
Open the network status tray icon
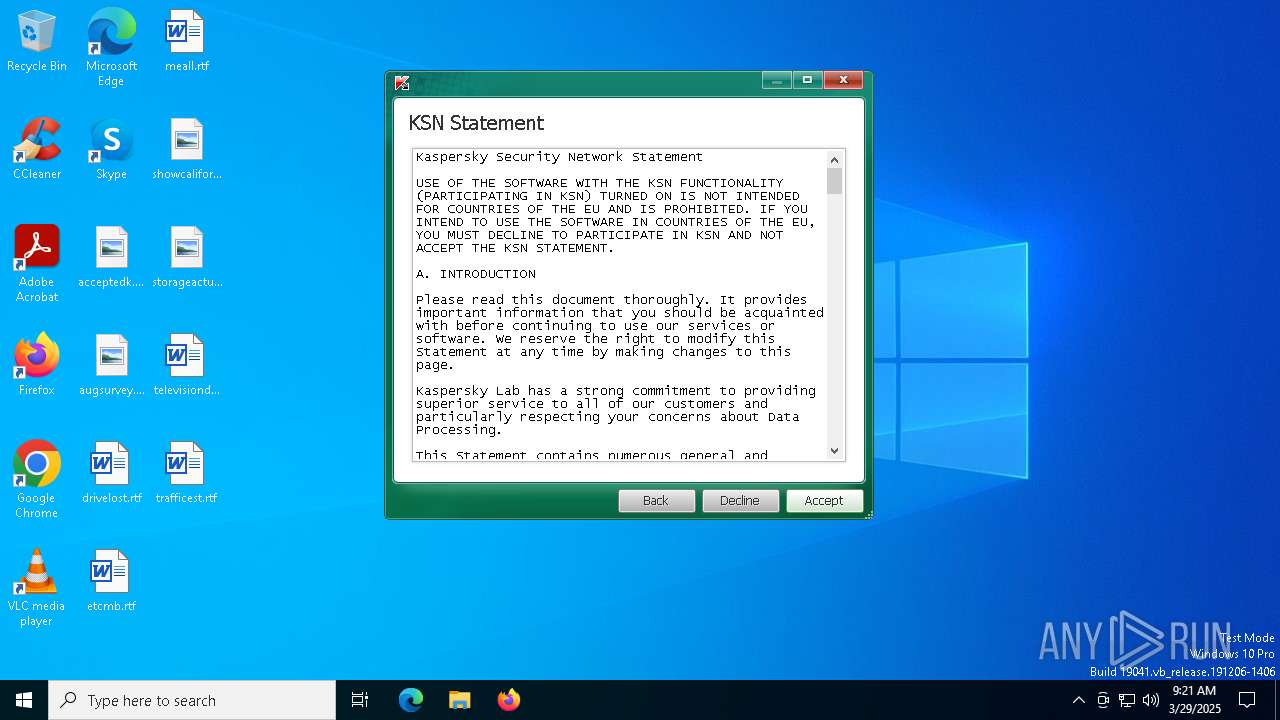tap(1127, 700)
